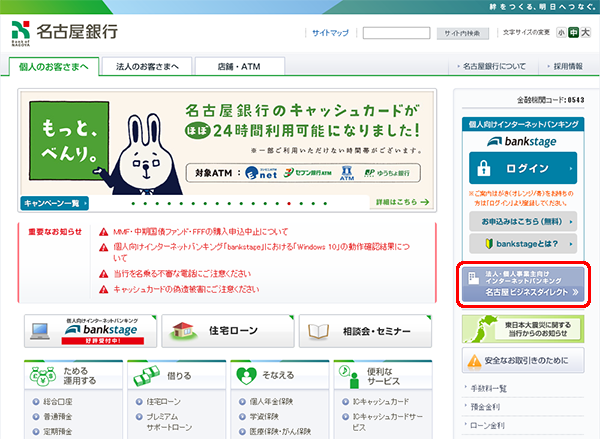Viewport: 600px width, 439px height.
Task: Click the サイト内検索 button
Action: 463,33
